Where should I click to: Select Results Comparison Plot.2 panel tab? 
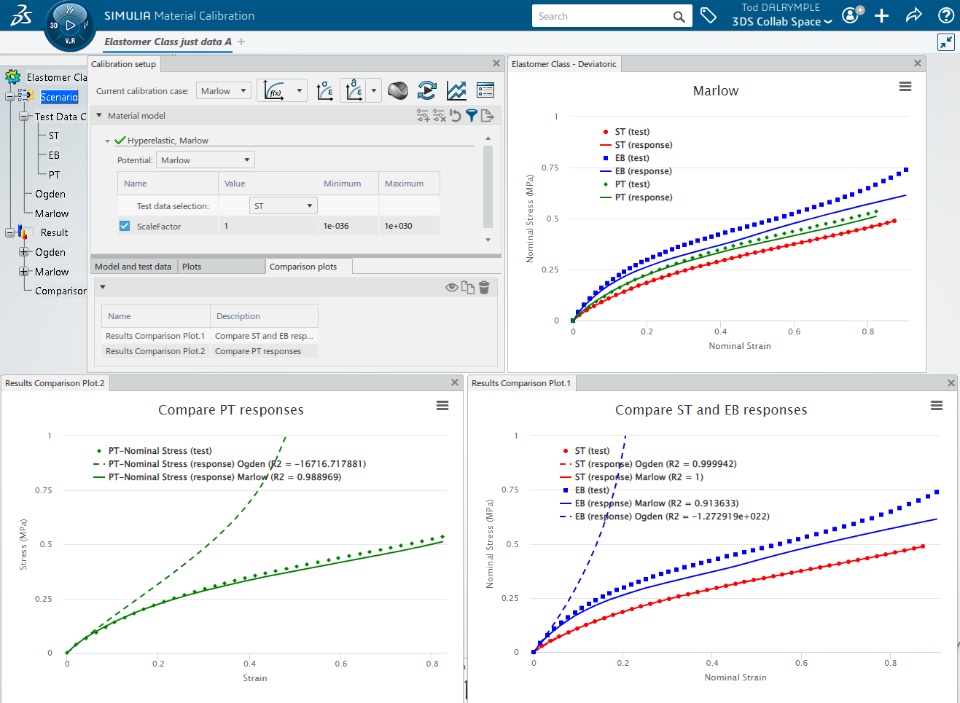click(x=55, y=383)
